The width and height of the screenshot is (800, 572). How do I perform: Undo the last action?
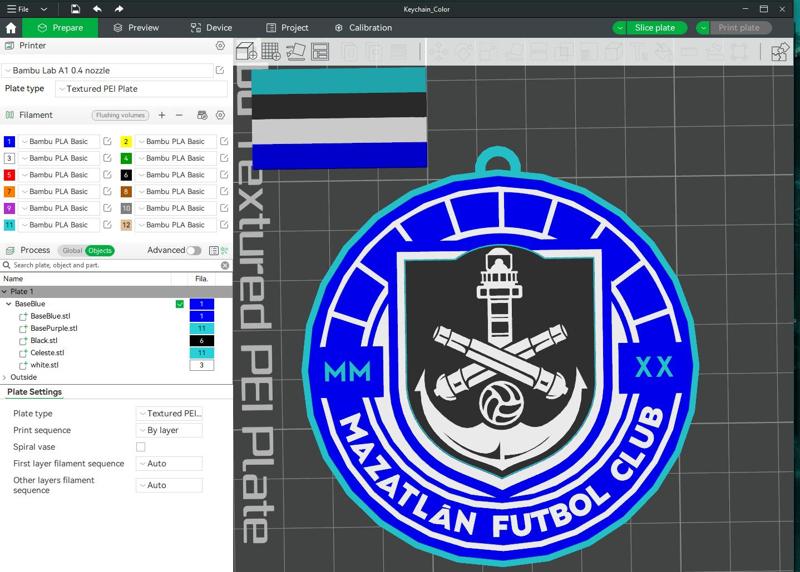click(x=97, y=9)
